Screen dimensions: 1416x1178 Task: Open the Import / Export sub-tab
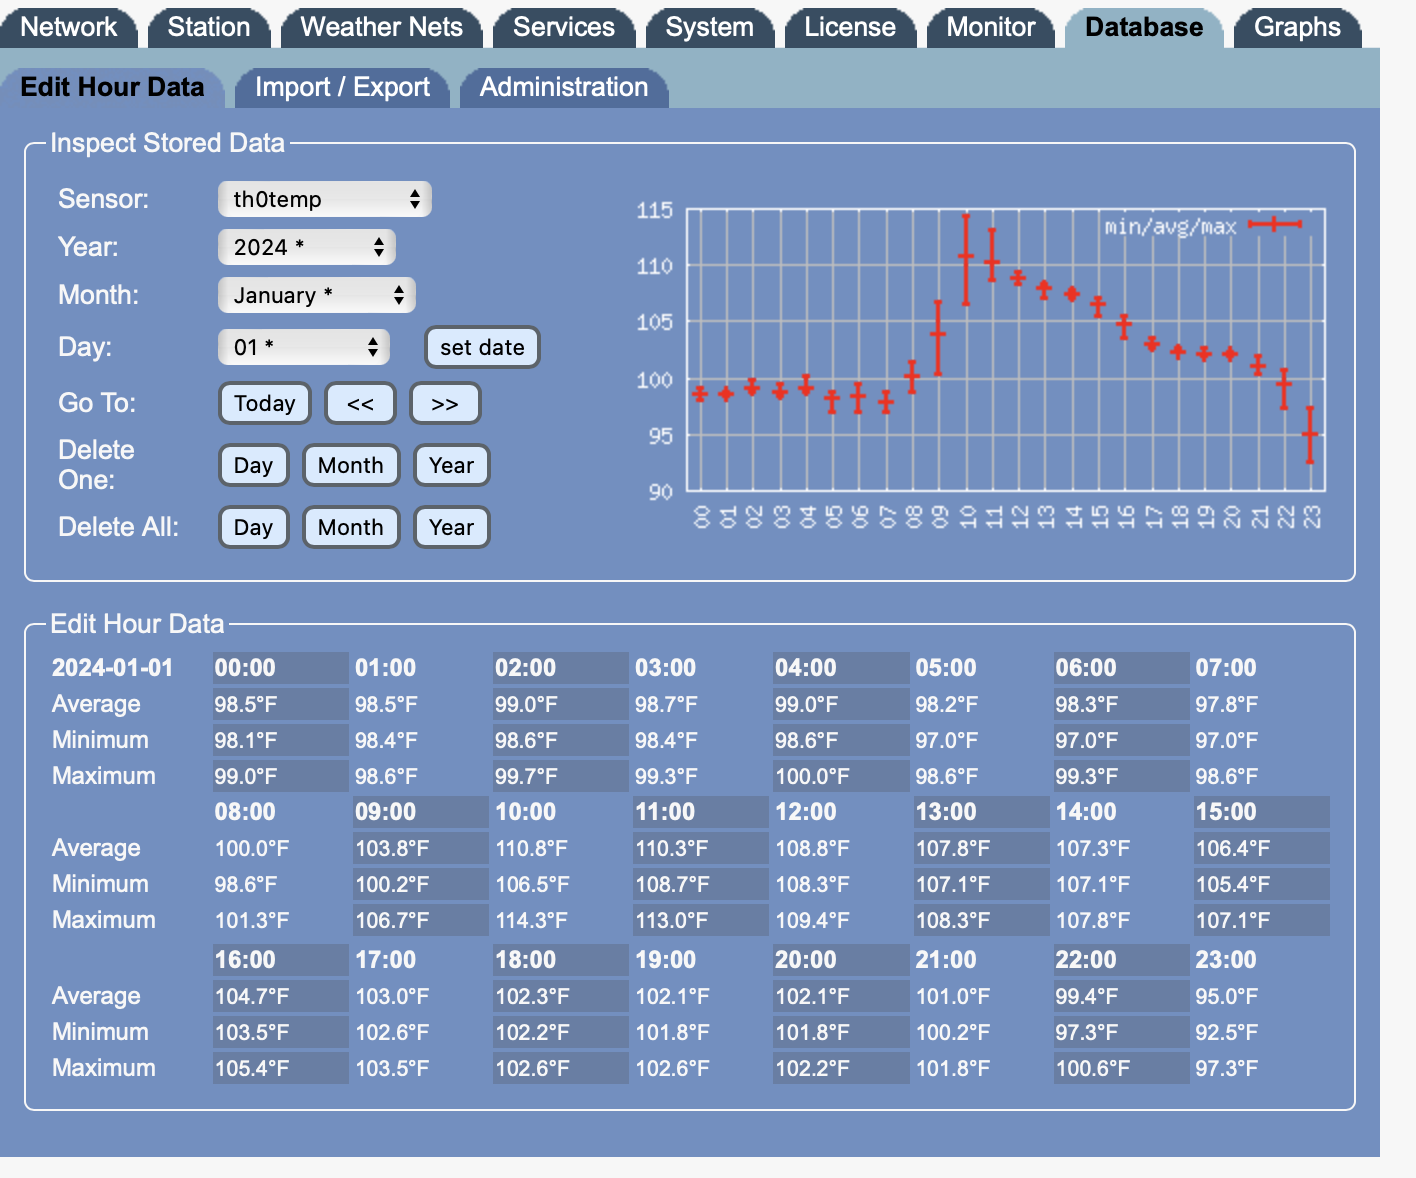tap(342, 87)
